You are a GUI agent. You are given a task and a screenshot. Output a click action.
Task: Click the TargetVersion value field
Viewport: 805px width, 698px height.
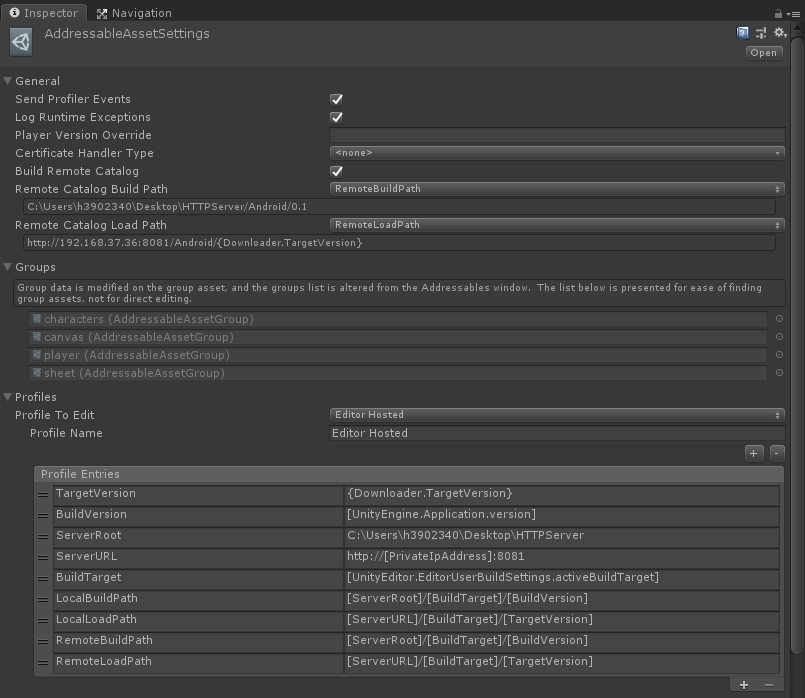pyautogui.click(x=562, y=494)
